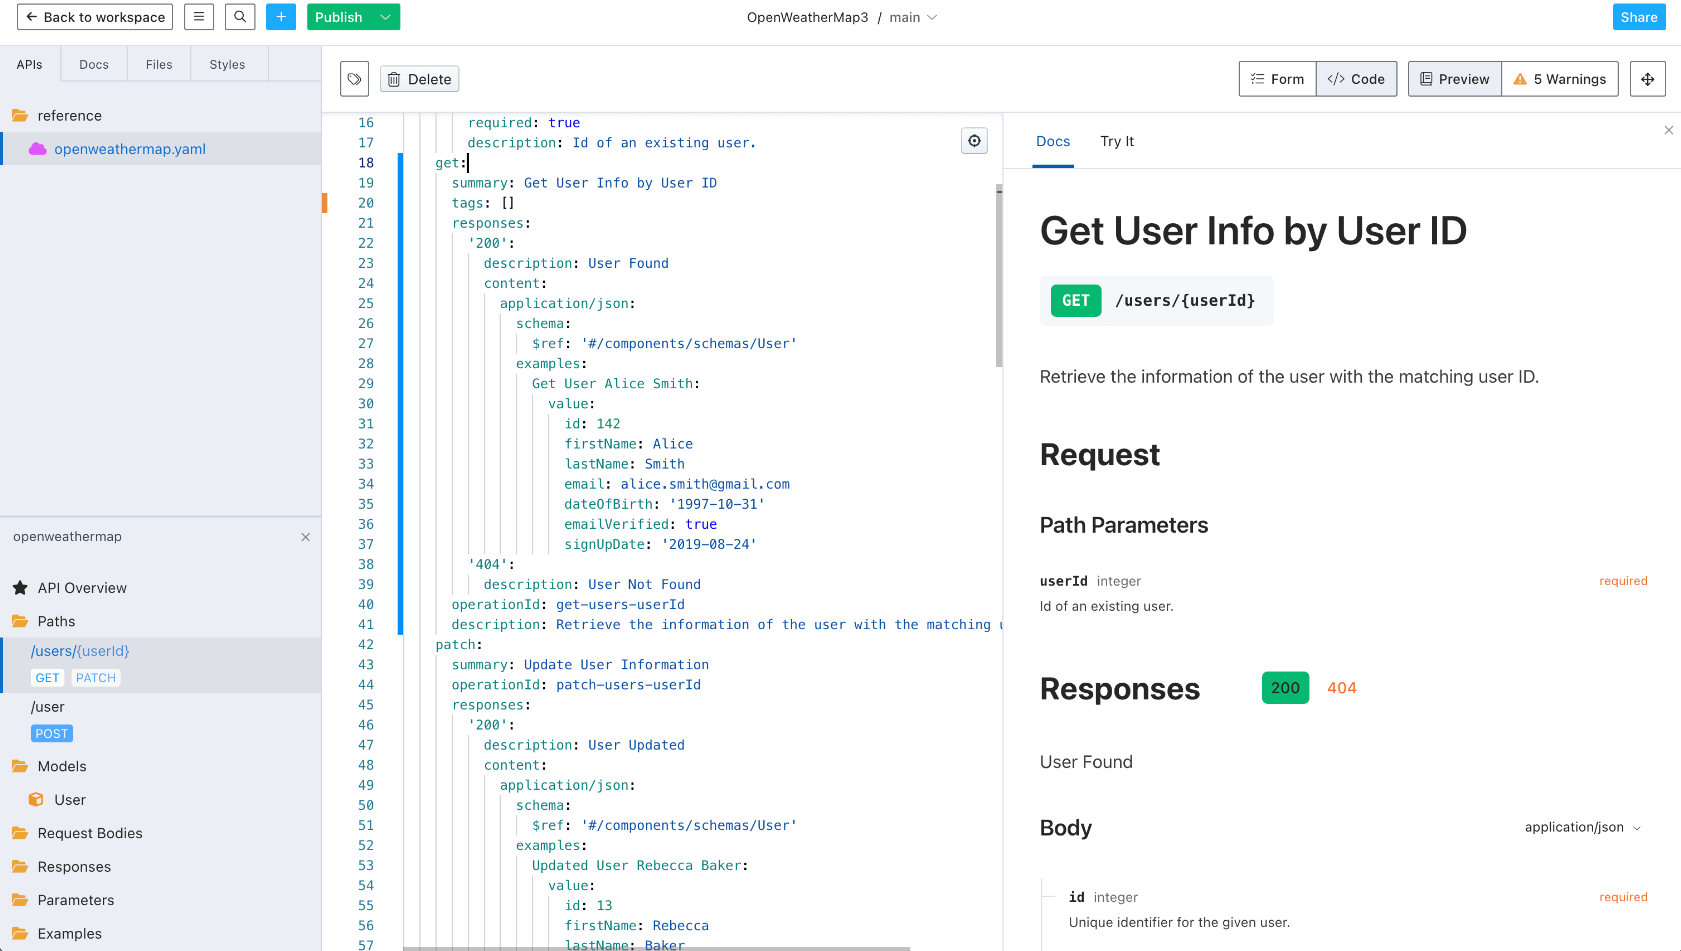1681x951 pixels.
Task: Open the main branch dropdown
Action: pyautogui.click(x=913, y=17)
